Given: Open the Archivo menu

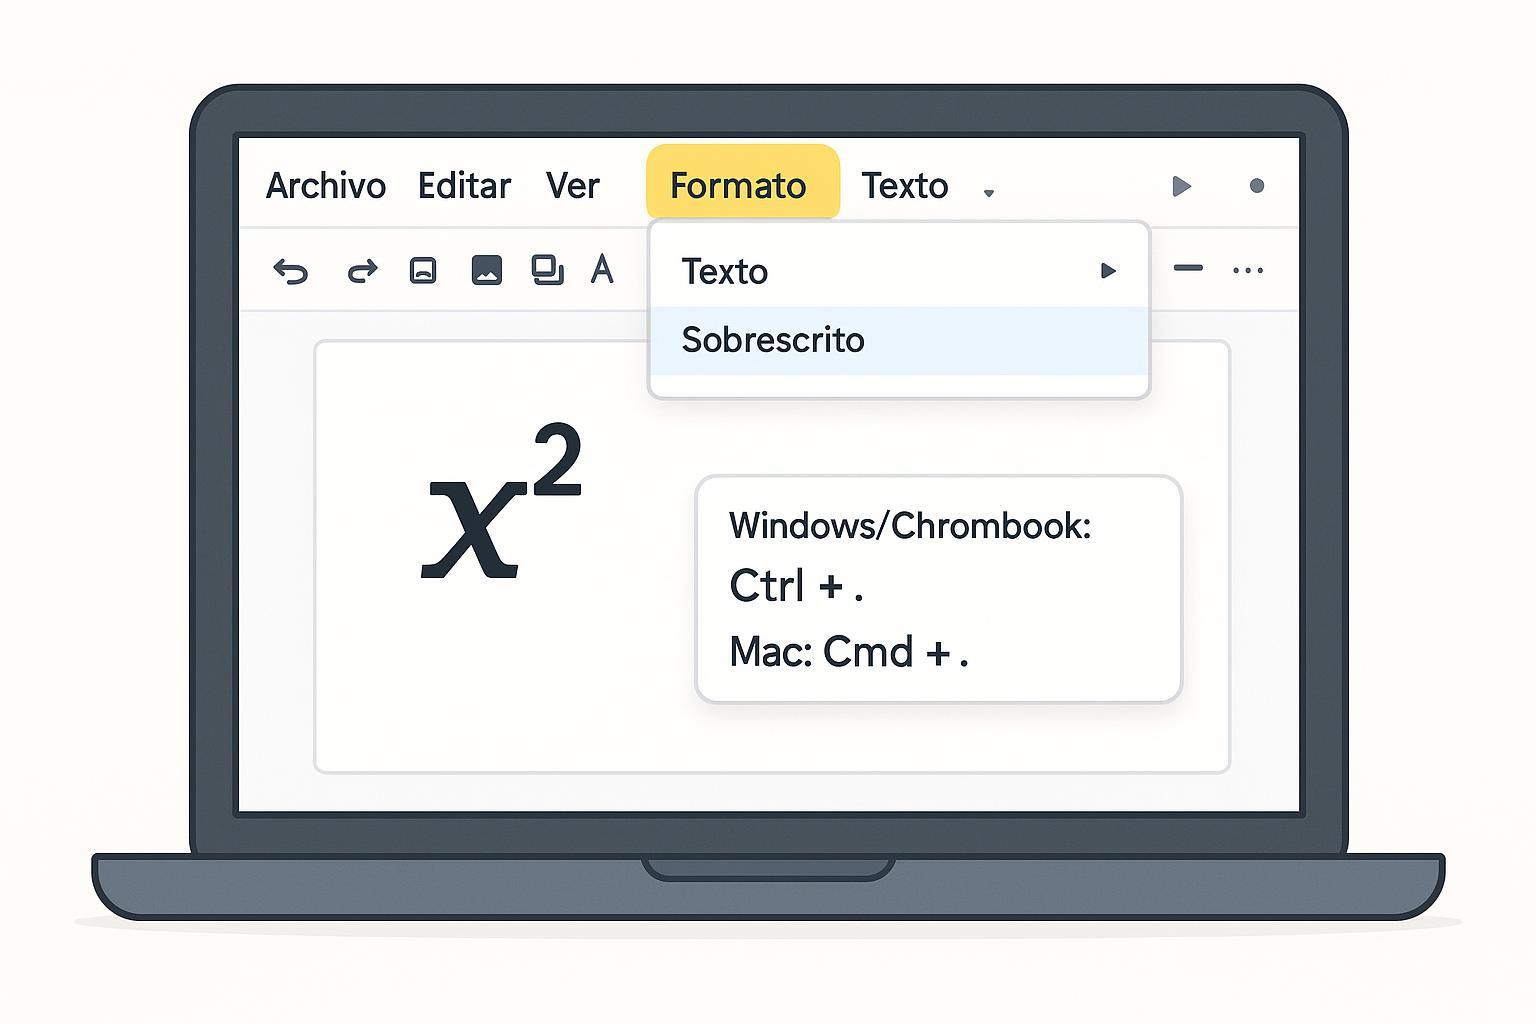Looking at the screenshot, I should coord(326,186).
